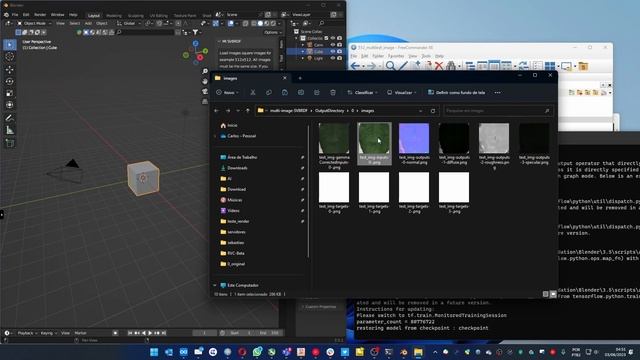
Task: Open the Classificar sort dropdown
Action: click(x=361, y=93)
